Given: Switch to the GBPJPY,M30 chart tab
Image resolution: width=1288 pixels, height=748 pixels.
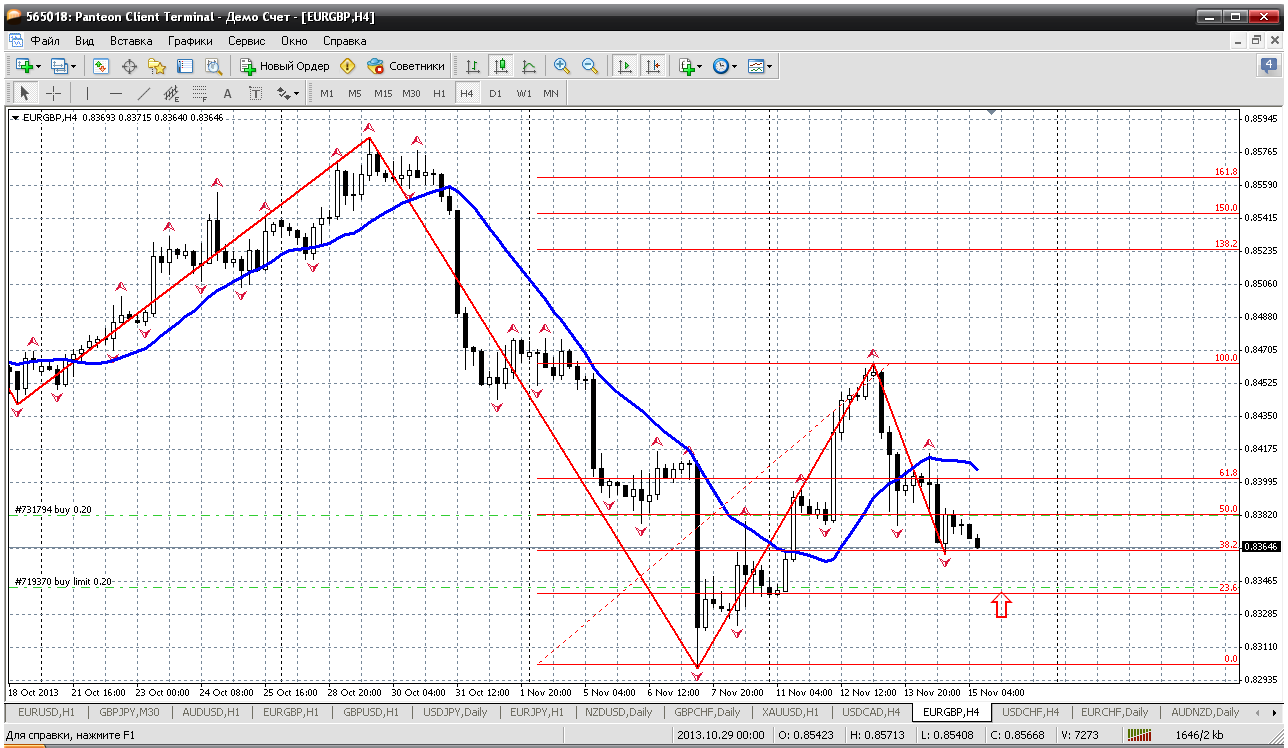Looking at the screenshot, I should click(128, 712).
